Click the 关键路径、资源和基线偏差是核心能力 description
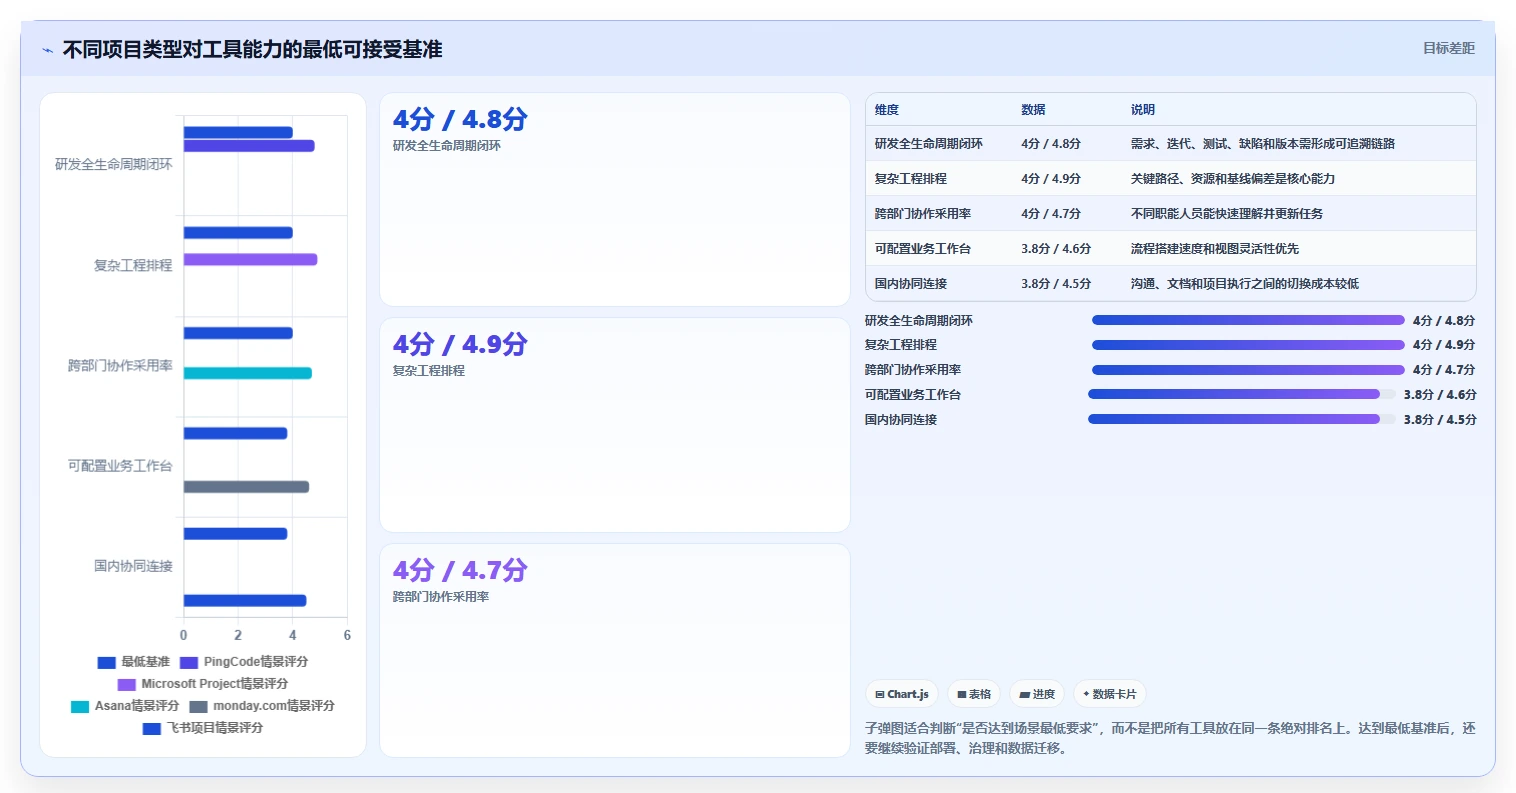This screenshot has height=793, width=1516. [x=1233, y=179]
